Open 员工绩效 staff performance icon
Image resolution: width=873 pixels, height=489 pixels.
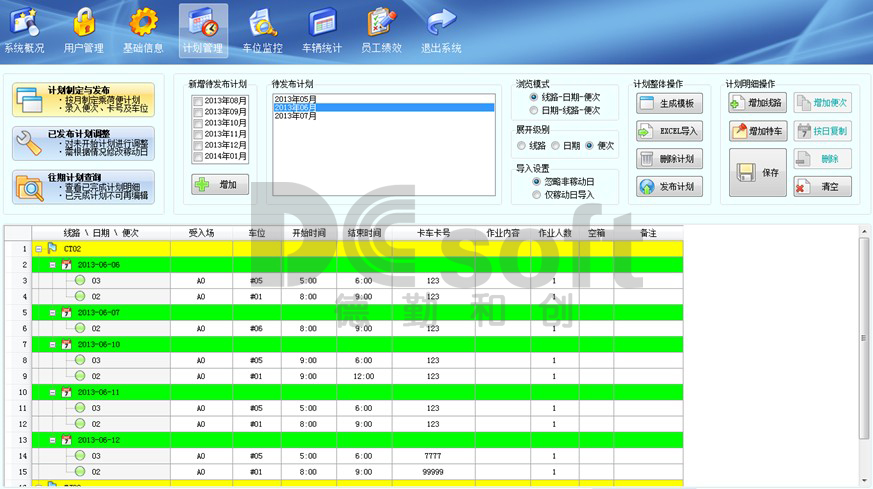point(381,24)
